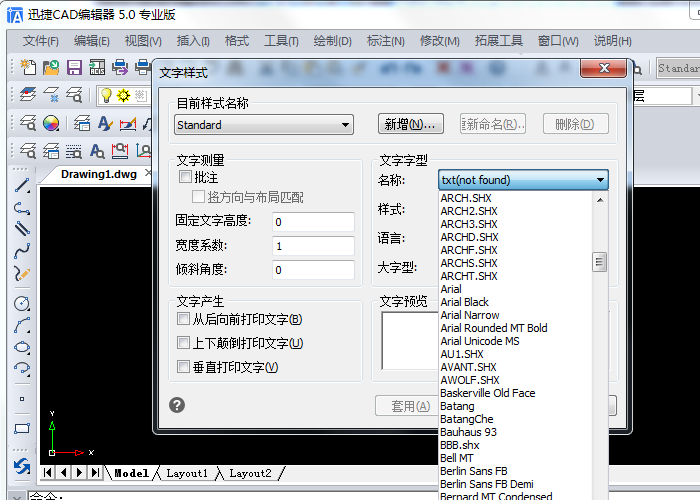Select the Drawing1.dwg document tab
Image resolution: width=700 pixels, height=500 pixels.
coord(99,174)
